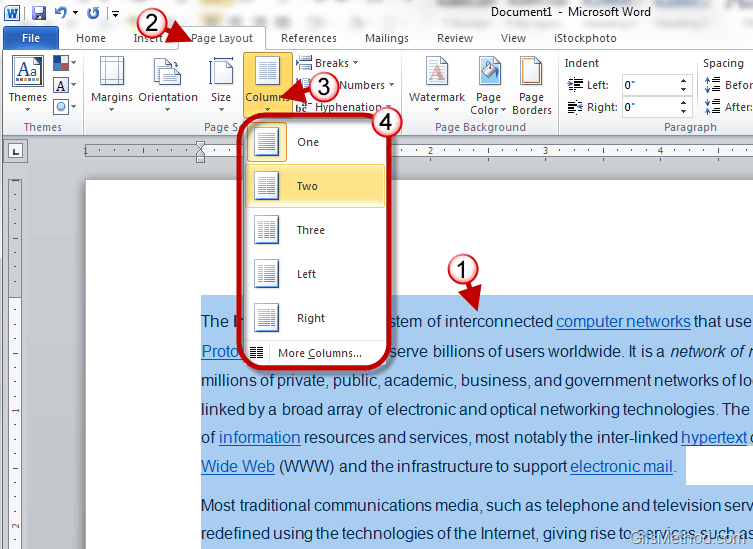Screen dimensions: 753x549
Task: Follow the computer networks hyperlink
Action: 623,321
